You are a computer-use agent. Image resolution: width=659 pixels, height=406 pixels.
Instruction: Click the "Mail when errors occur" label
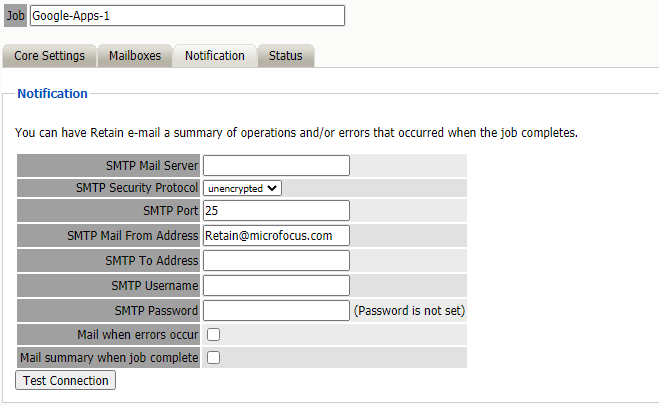coord(137,334)
